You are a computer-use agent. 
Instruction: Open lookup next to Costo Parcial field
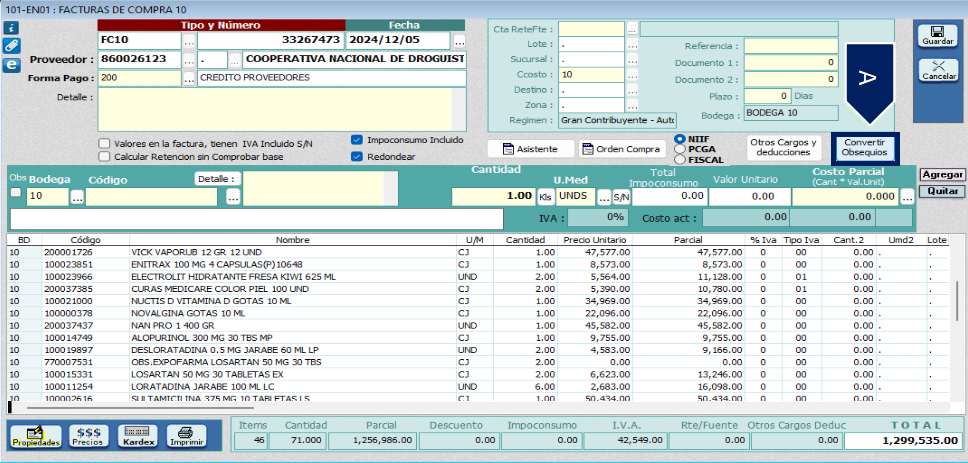tap(907, 198)
